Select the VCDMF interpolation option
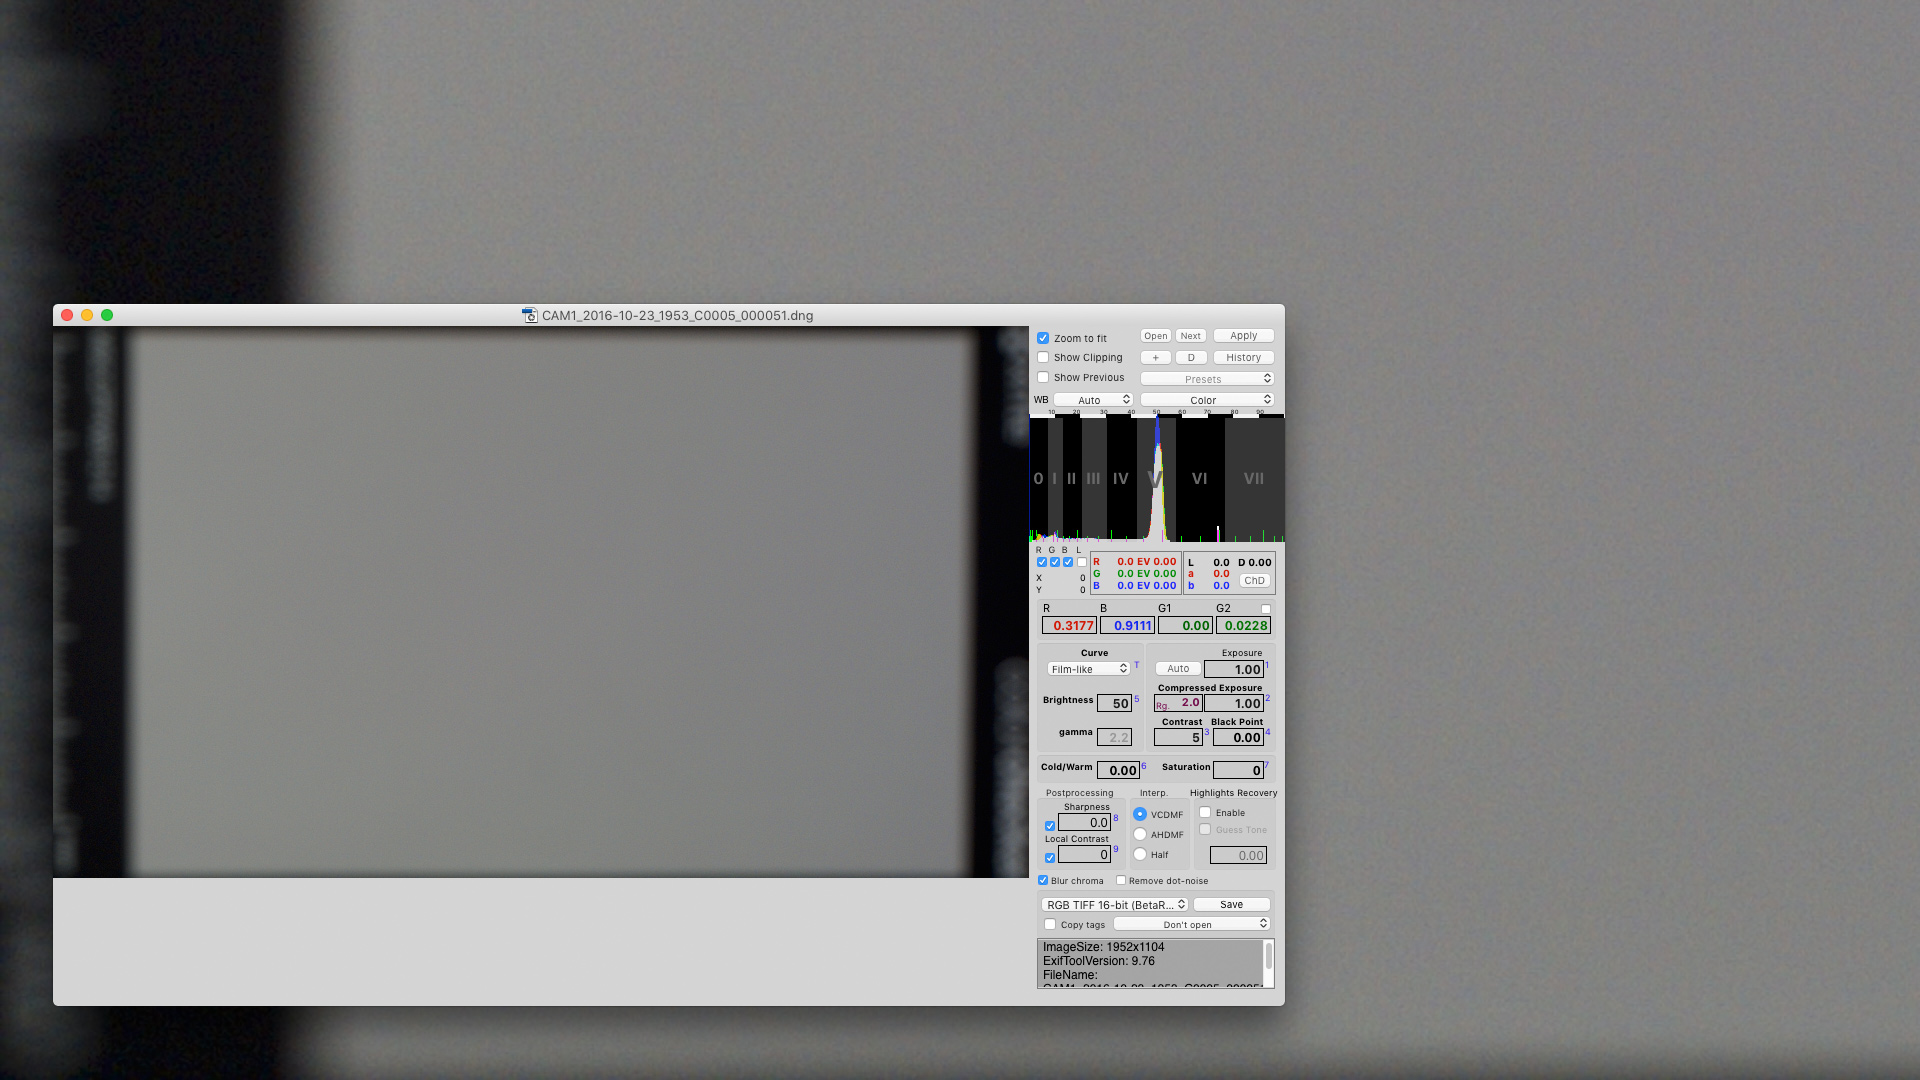 click(1140, 814)
